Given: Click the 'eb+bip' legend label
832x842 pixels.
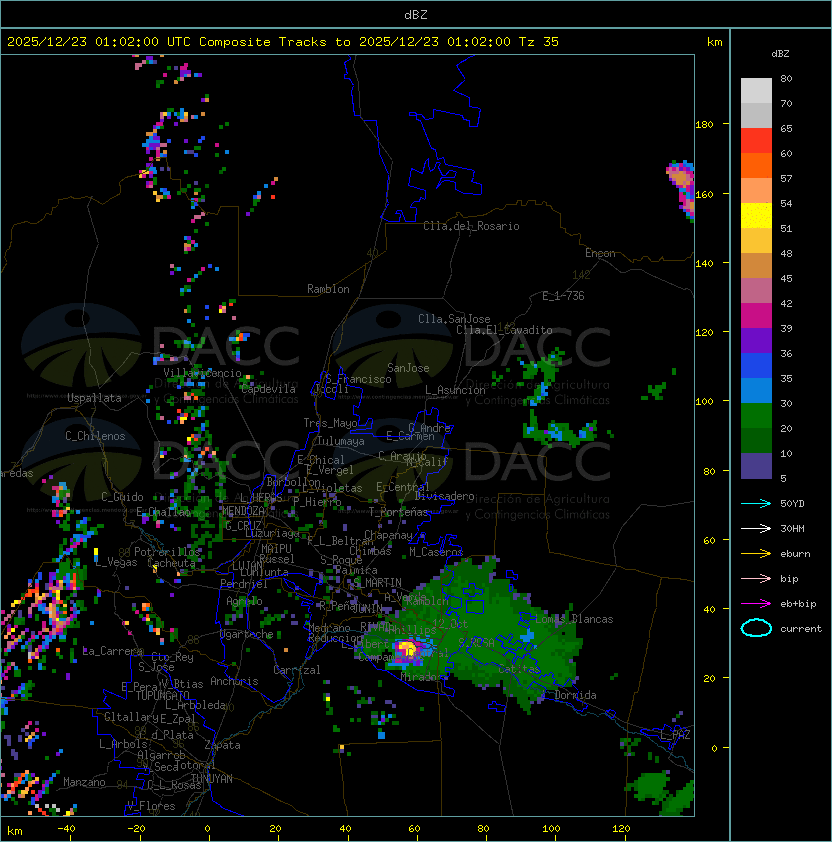Looking at the screenshot, I should click(x=798, y=604).
